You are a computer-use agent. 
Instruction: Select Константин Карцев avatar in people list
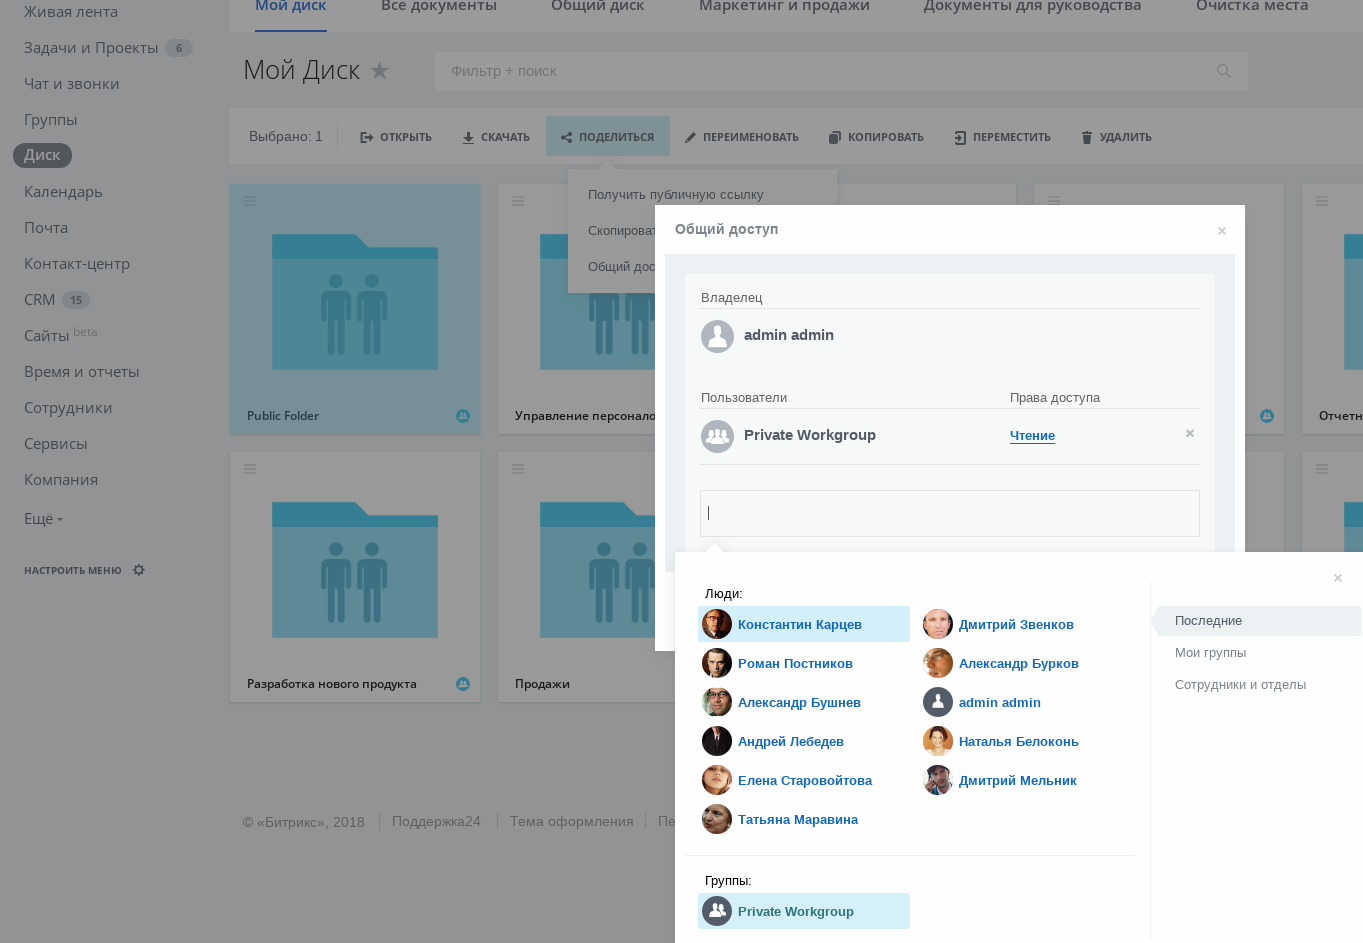point(717,624)
